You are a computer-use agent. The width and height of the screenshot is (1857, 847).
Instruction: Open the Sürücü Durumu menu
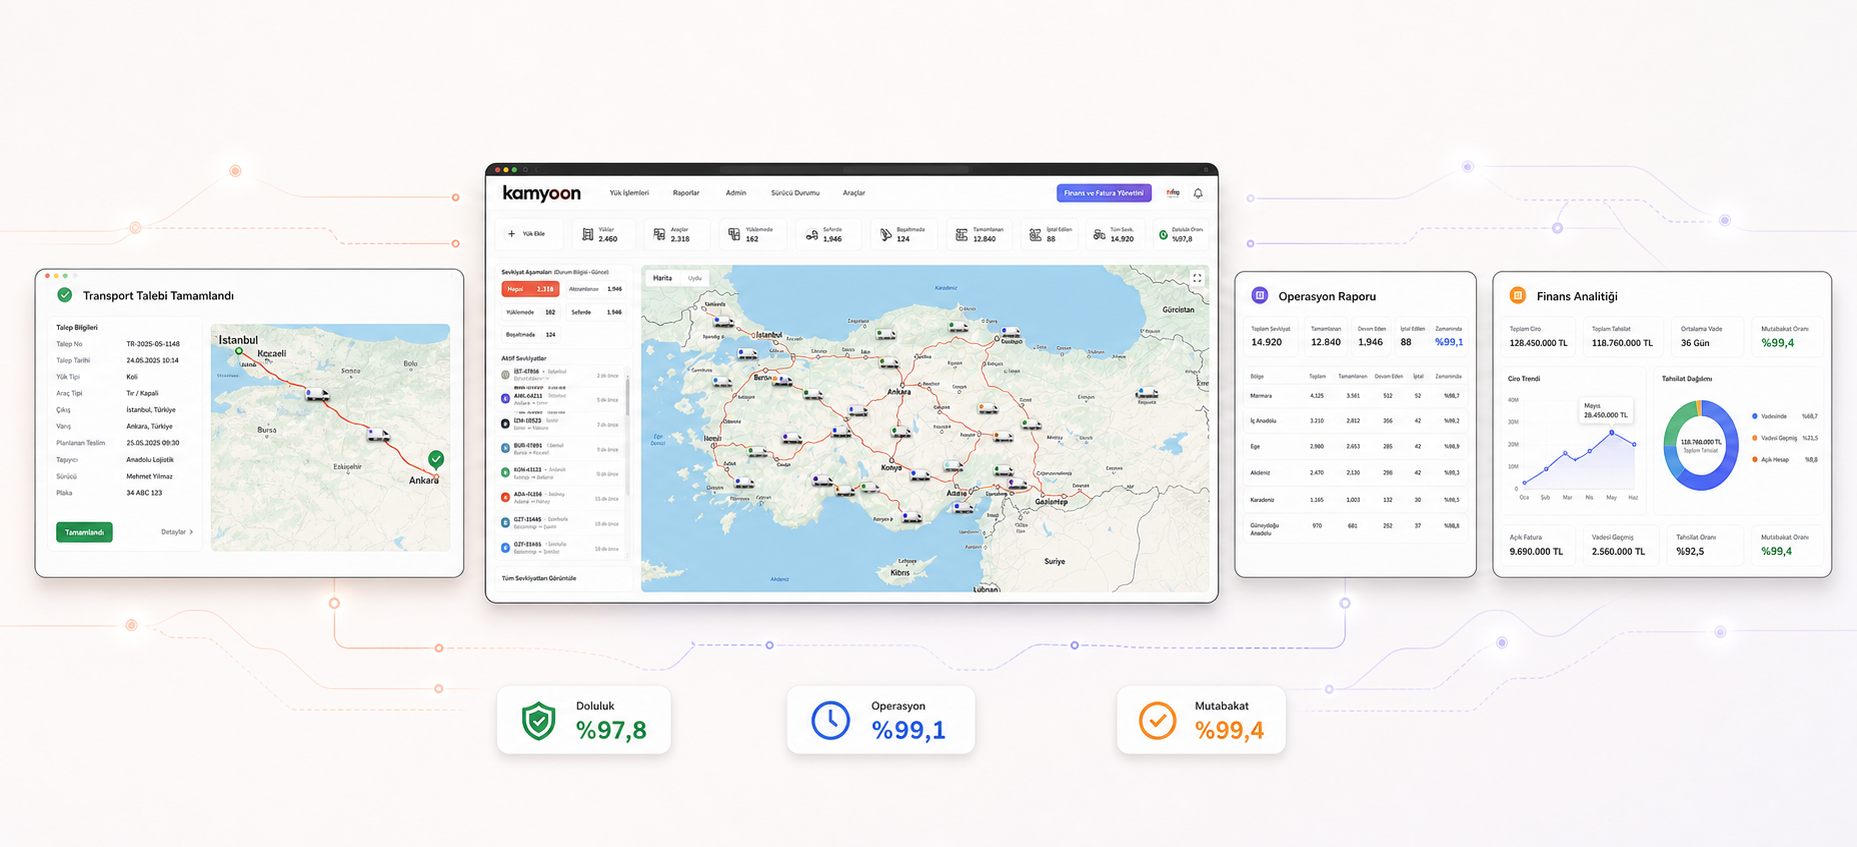[x=795, y=193]
